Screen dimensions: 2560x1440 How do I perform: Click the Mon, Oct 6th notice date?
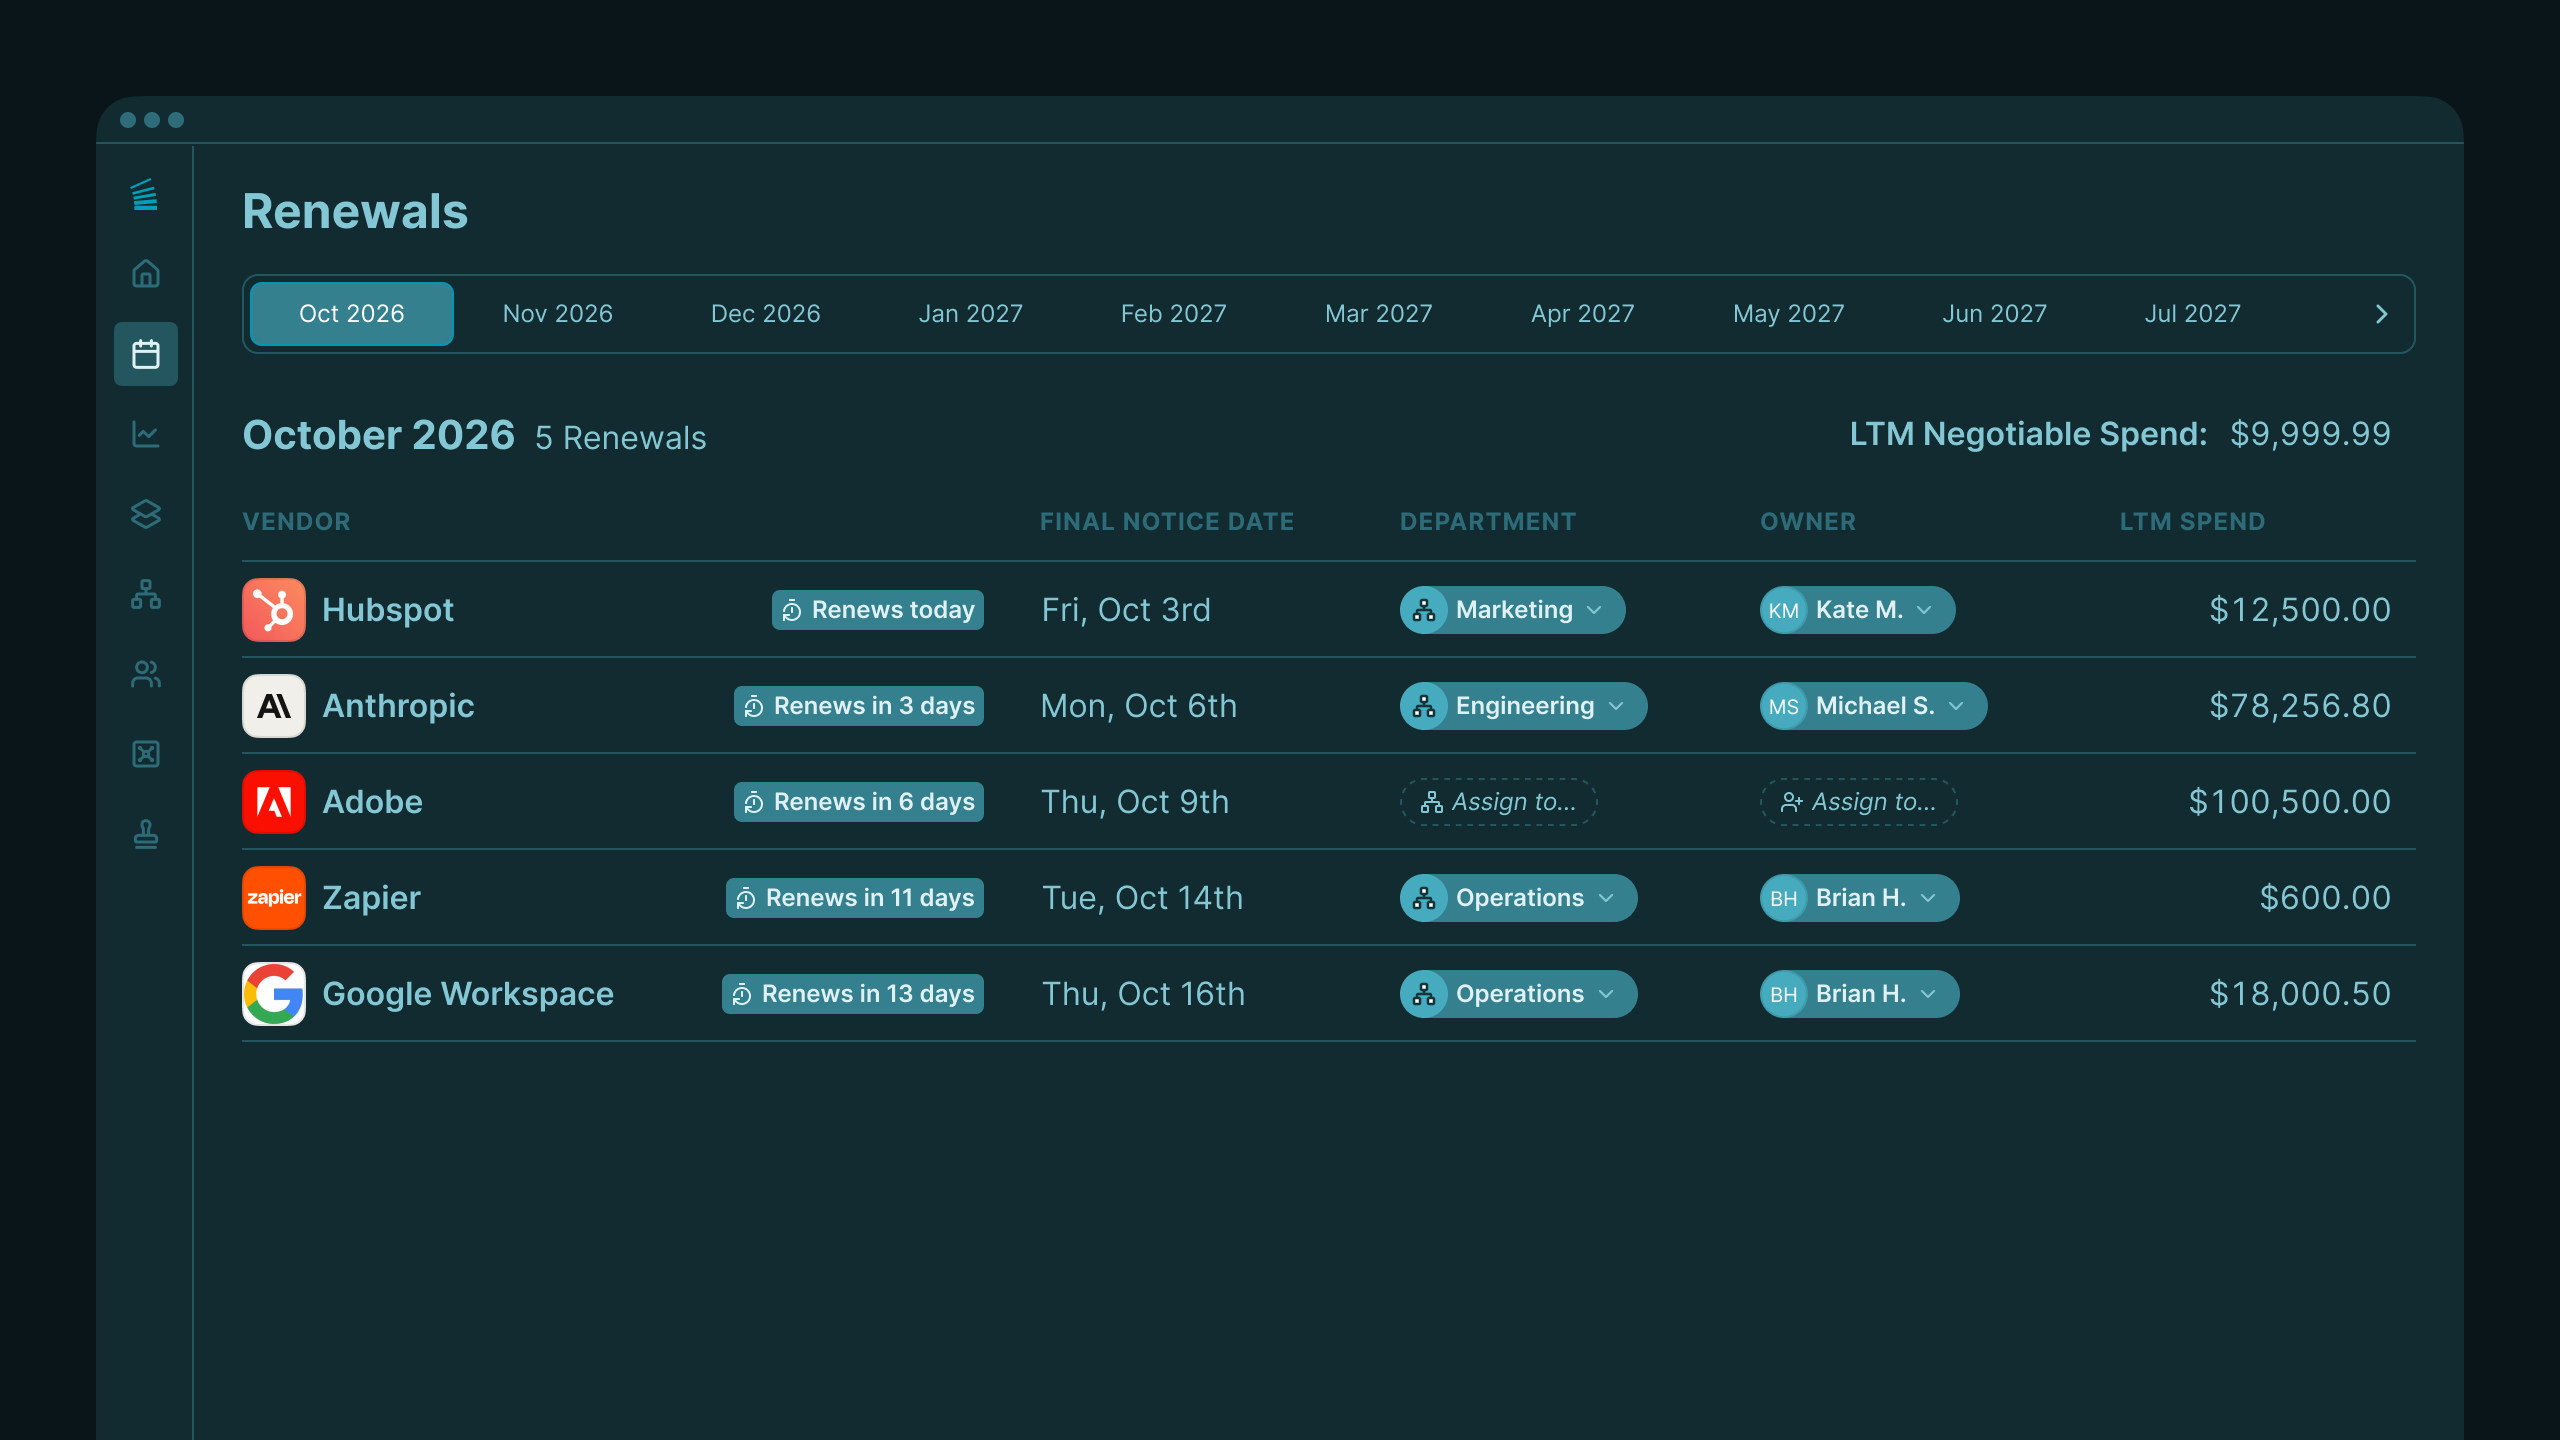1139,706
